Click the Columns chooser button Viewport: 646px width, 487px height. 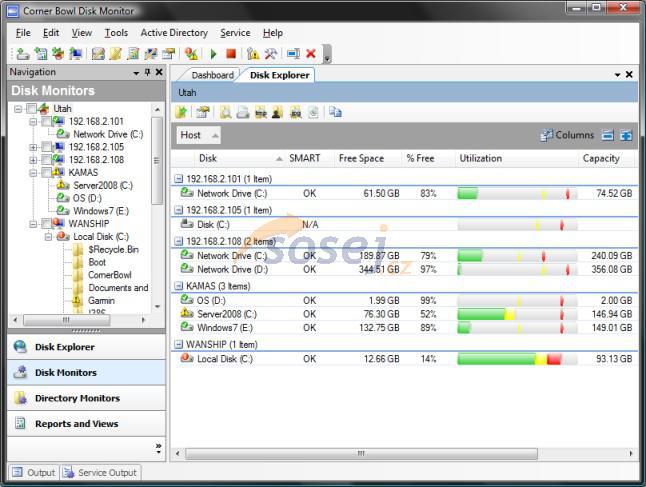567,135
